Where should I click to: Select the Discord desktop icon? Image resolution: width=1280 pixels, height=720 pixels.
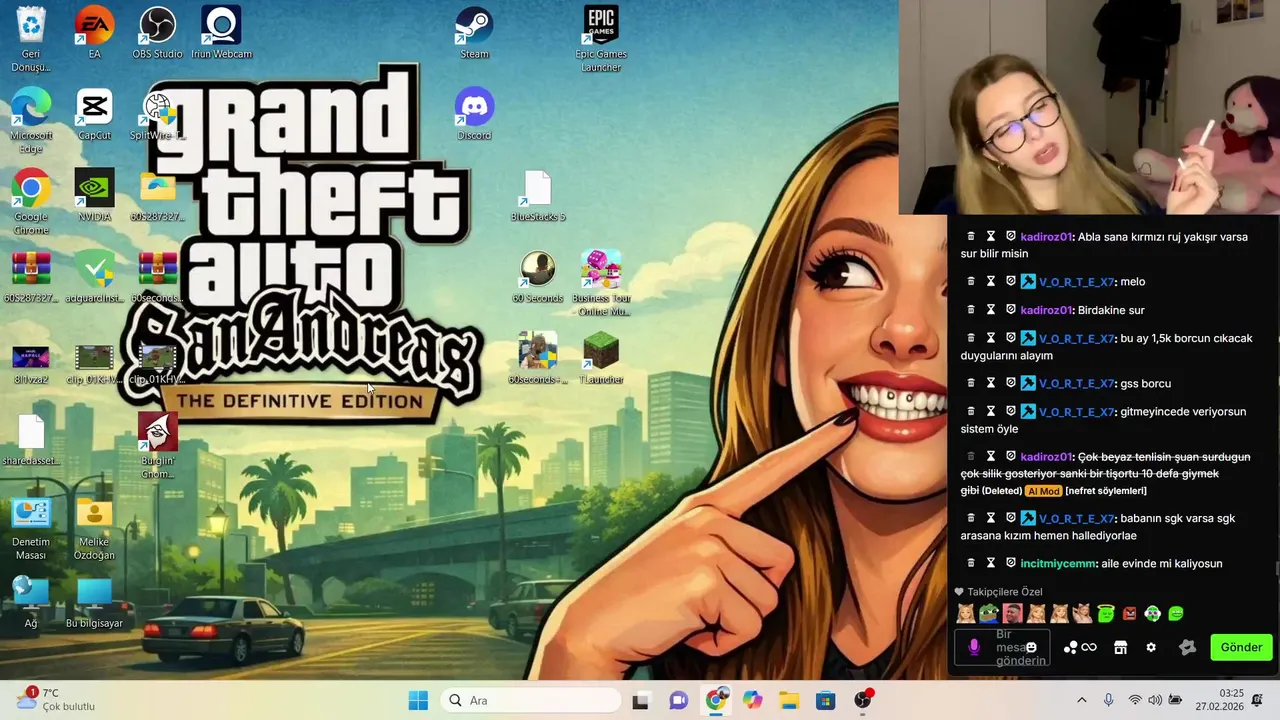point(474,114)
